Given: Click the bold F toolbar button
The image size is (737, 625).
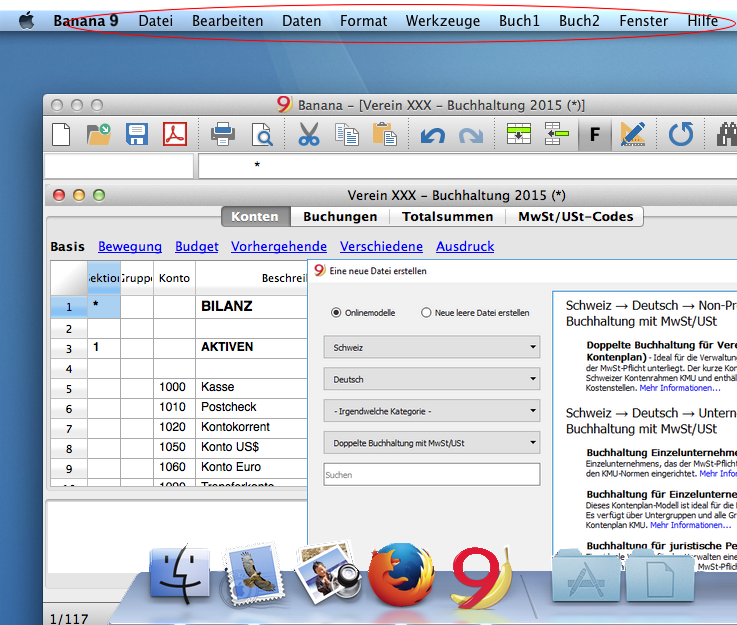Looking at the screenshot, I should tap(595, 135).
